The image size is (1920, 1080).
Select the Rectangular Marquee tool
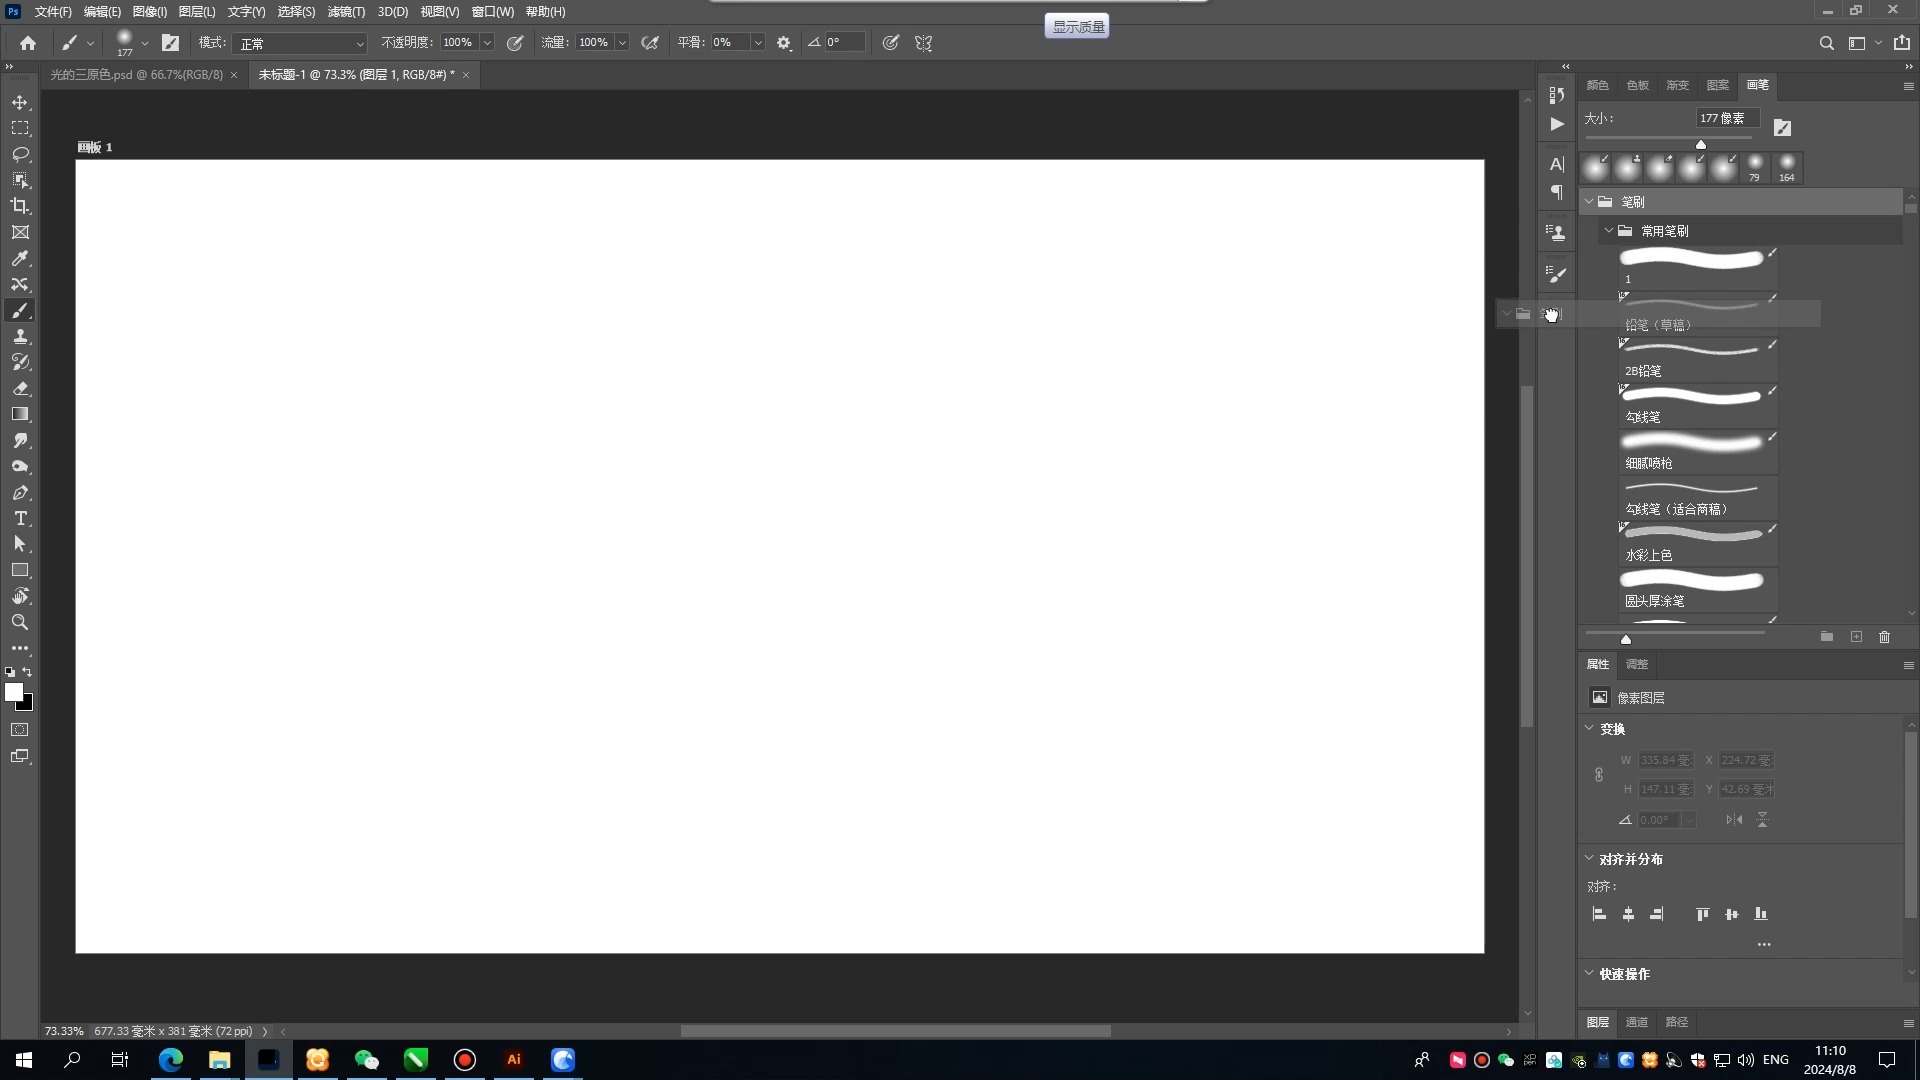coord(20,128)
